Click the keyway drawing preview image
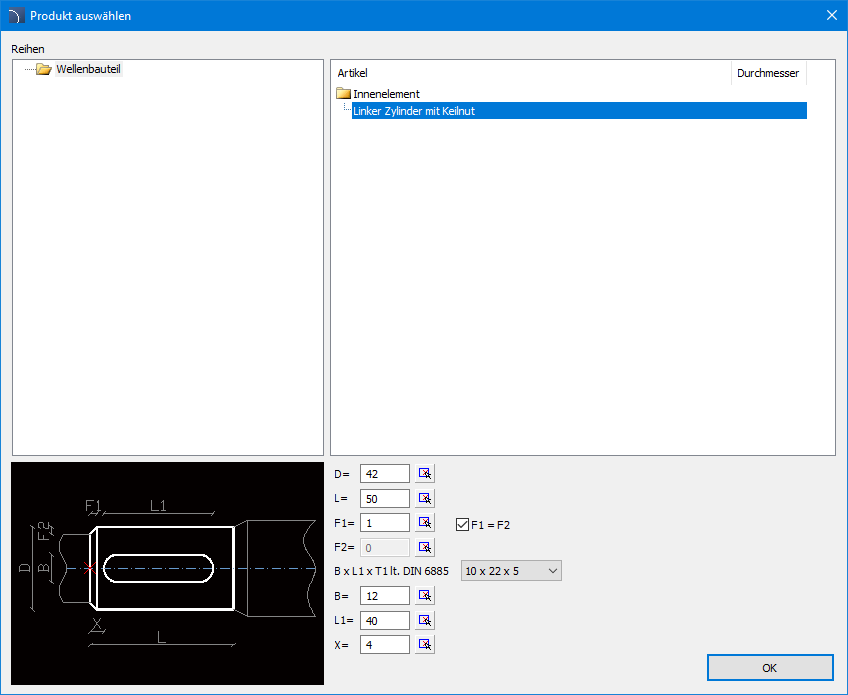 pos(167,573)
